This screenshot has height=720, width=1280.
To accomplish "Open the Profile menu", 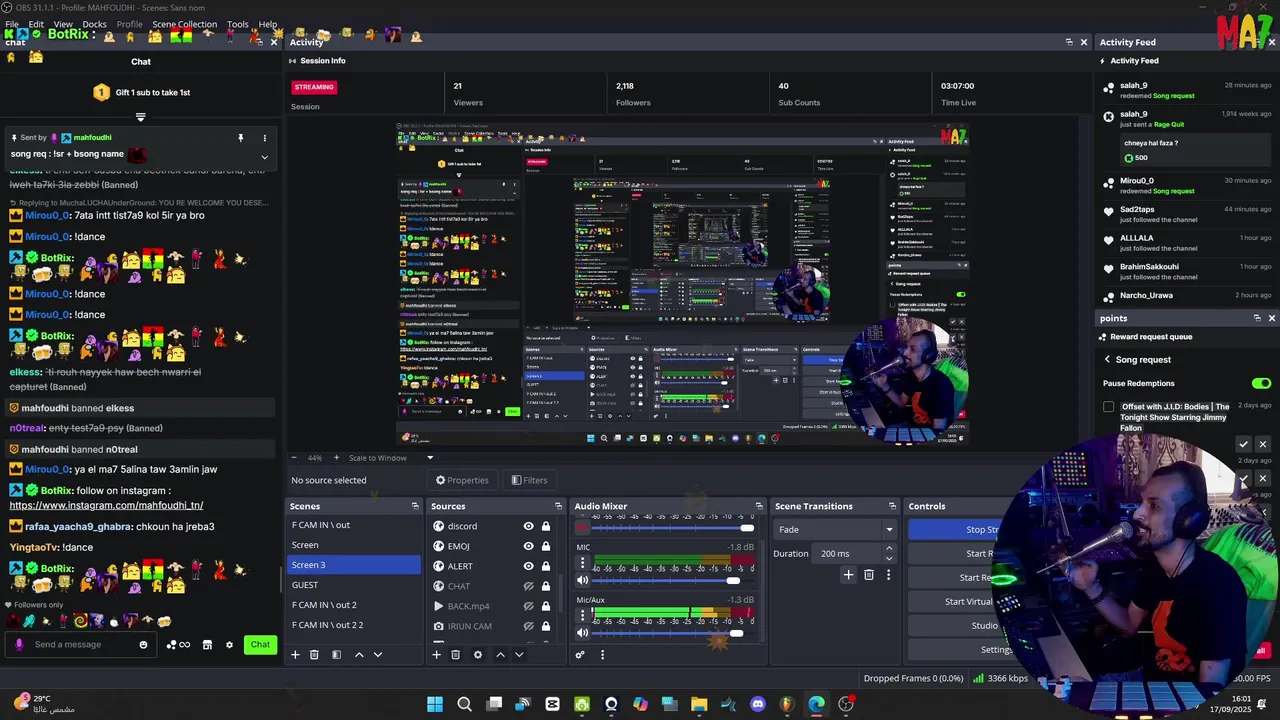I will (x=129, y=24).
